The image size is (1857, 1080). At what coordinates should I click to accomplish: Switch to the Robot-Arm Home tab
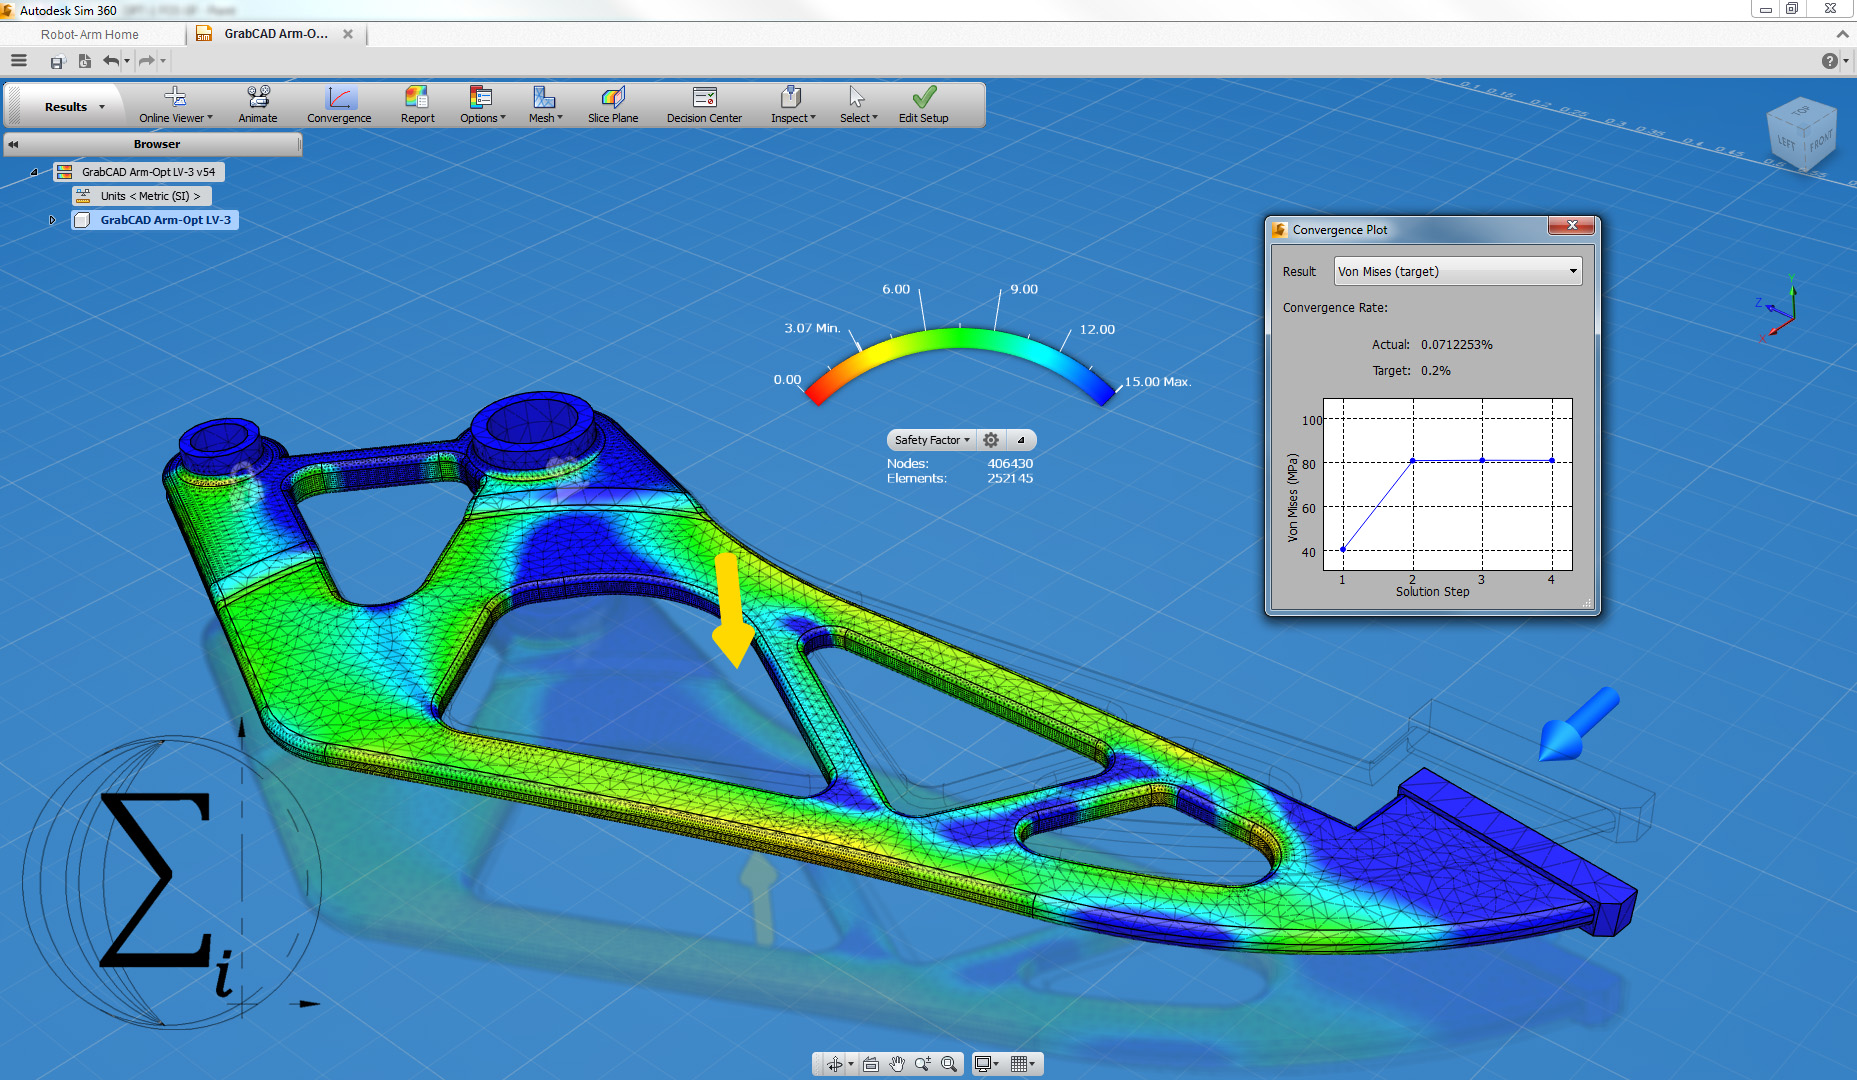pos(90,34)
